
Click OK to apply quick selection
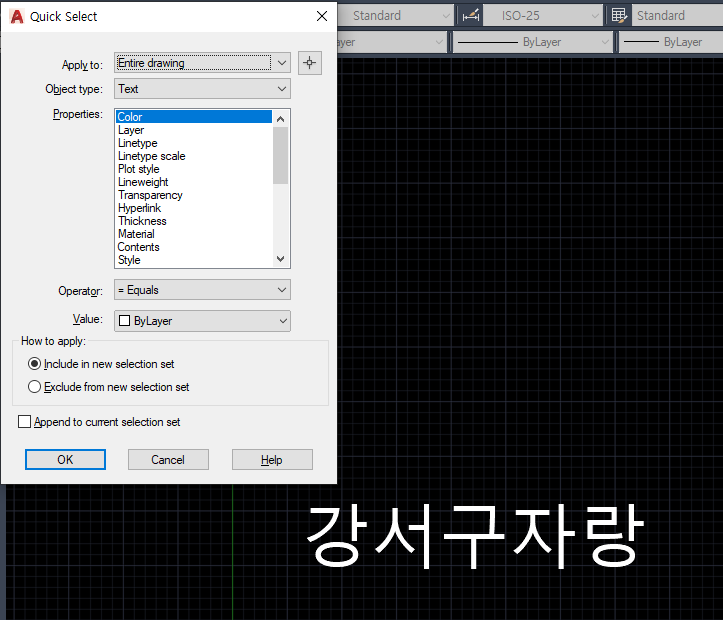65,460
